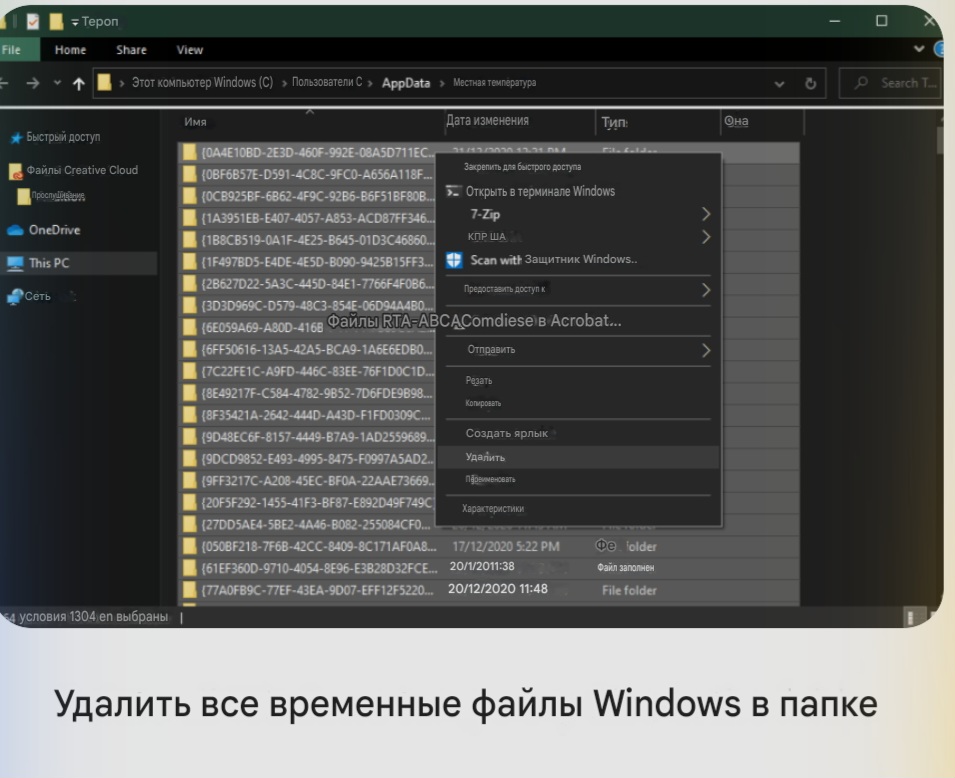Open the Share ribbon tab
The image size is (955, 778).
tap(131, 50)
